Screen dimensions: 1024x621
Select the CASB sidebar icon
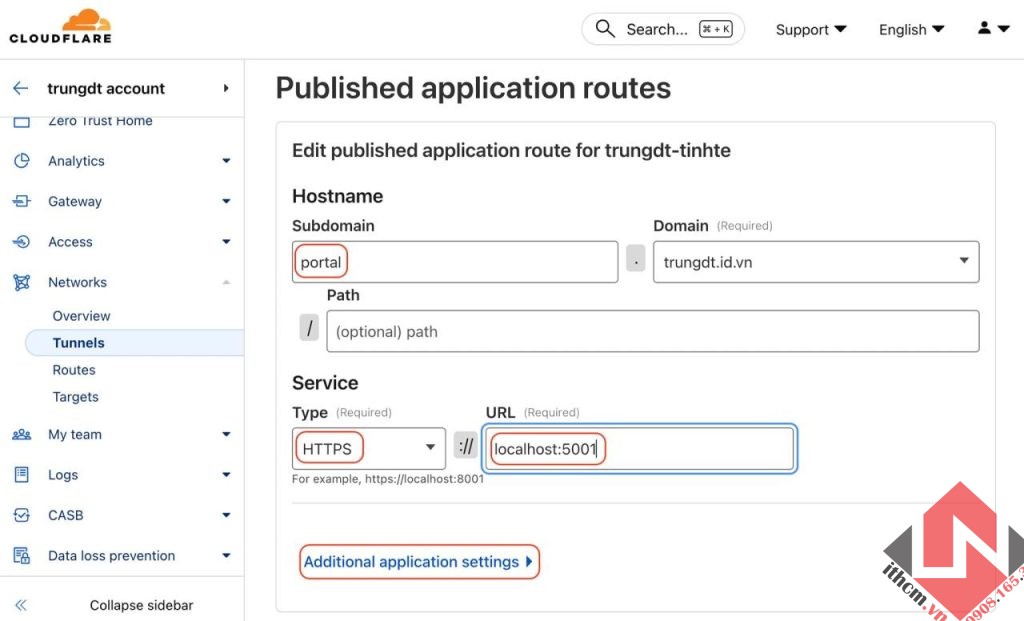[22, 514]
